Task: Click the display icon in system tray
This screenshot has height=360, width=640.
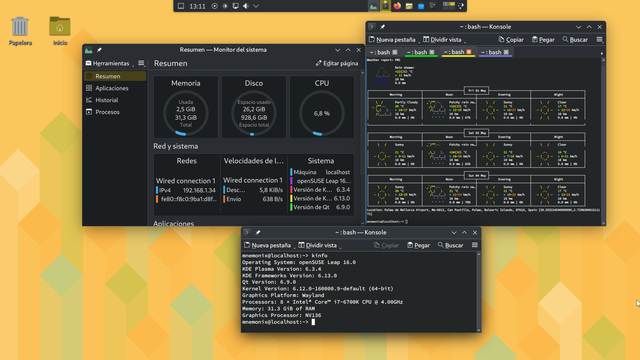Action: 236,6
